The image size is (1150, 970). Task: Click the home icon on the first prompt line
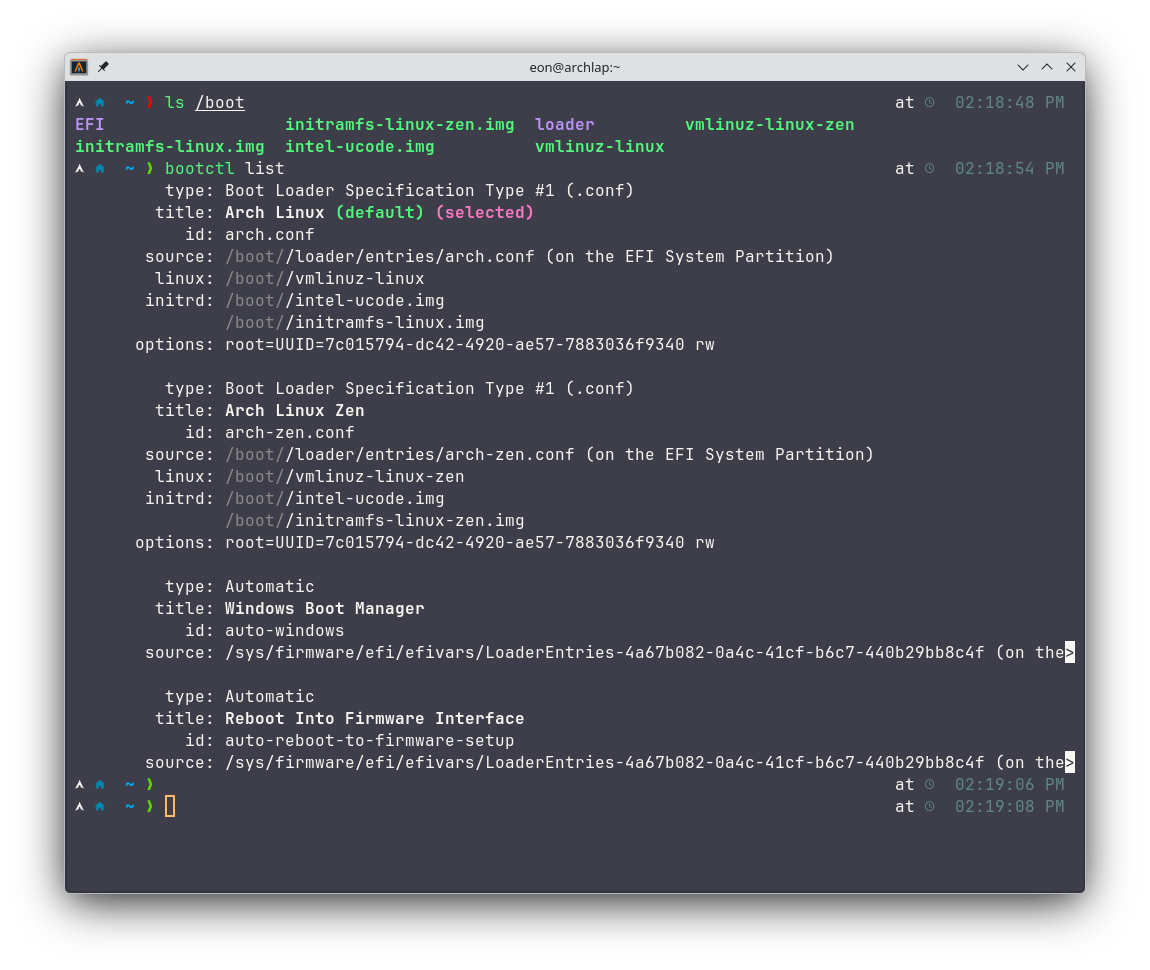coord(99,102)
